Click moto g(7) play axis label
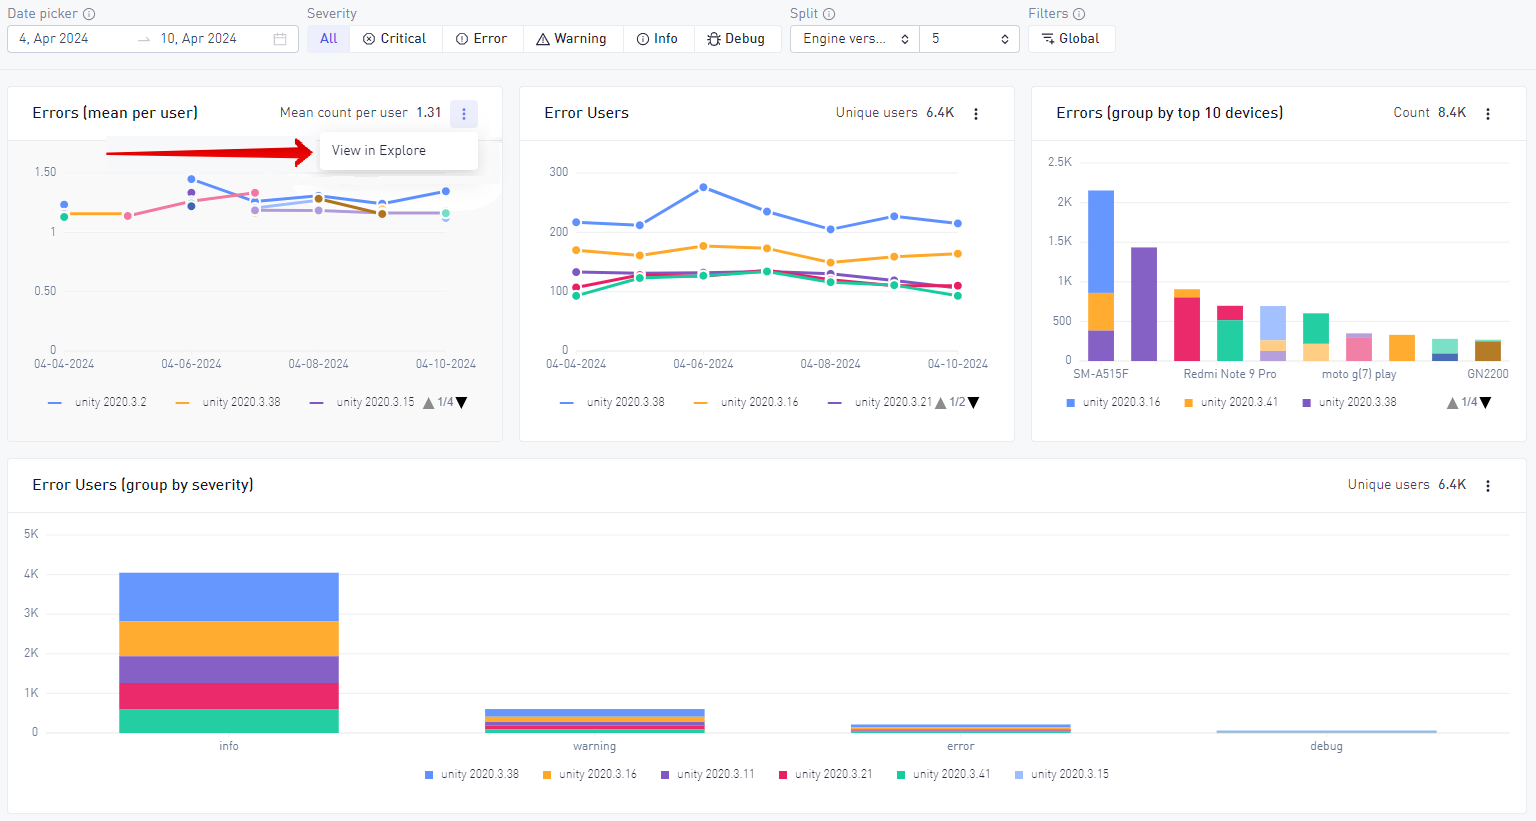The height and width of the screenshot is (821, 1536). point(1359,374)
